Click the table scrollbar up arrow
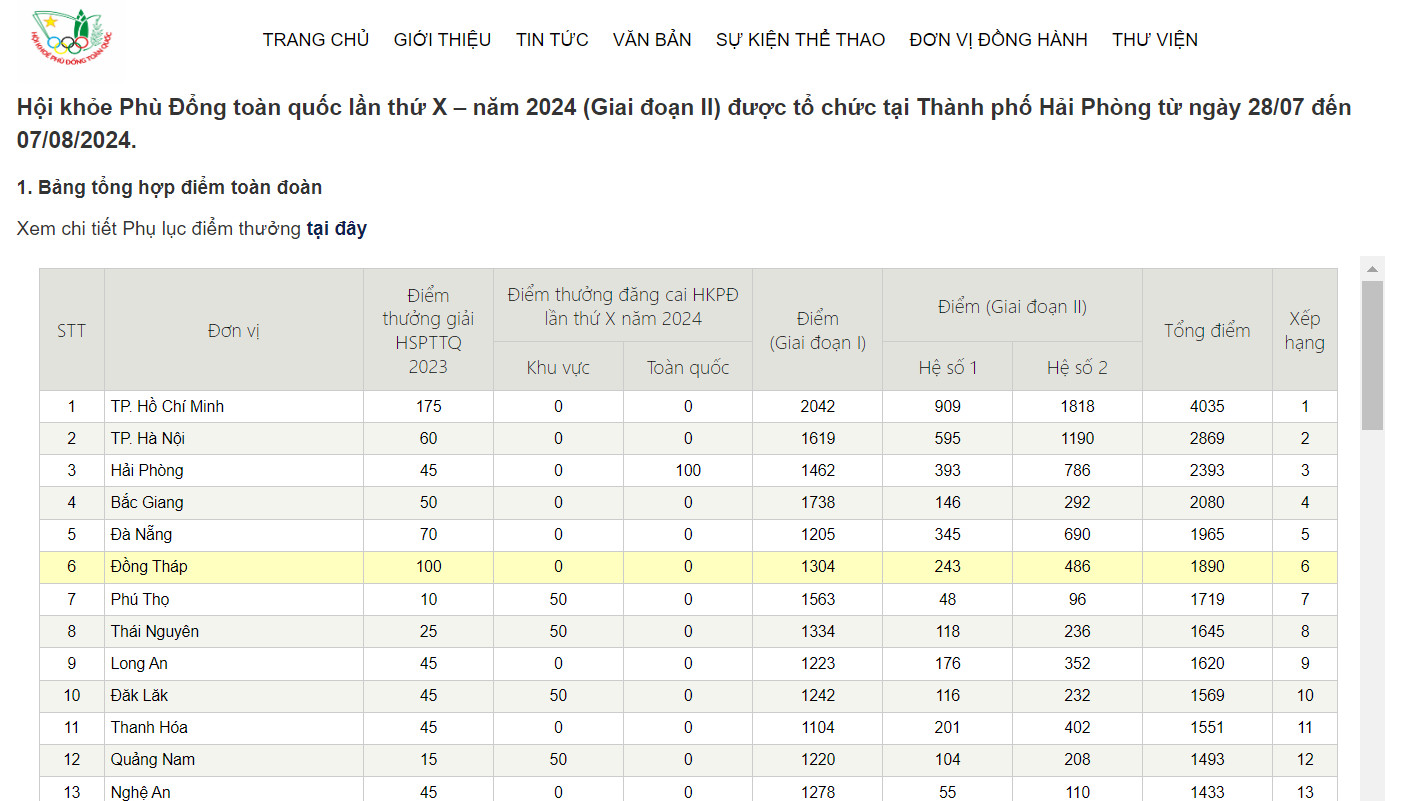 pos(1372,268)
